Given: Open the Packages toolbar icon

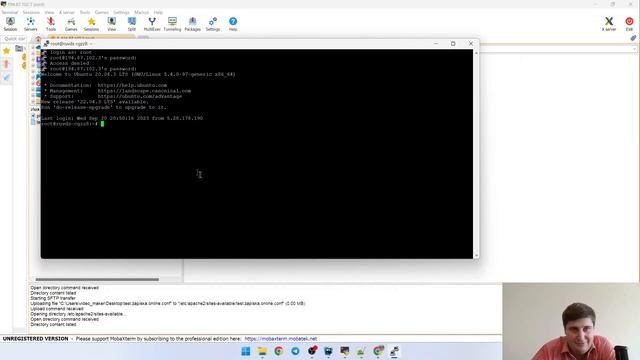Looking at the screenshot, I should point(192,24).
